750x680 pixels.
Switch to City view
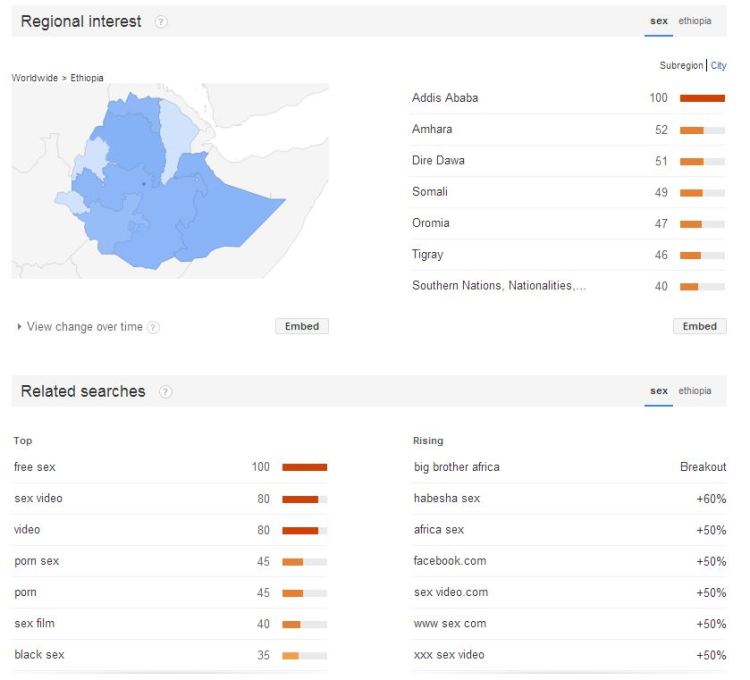718,66
